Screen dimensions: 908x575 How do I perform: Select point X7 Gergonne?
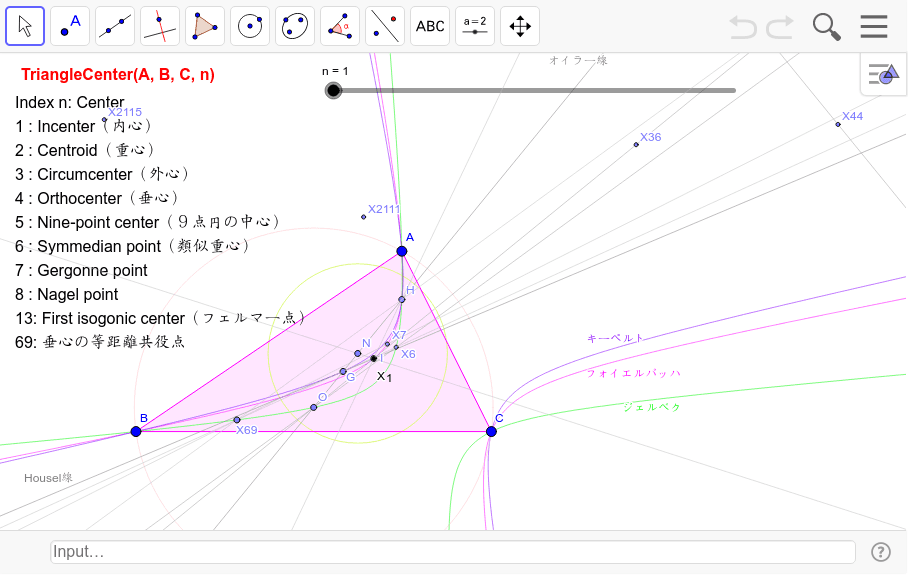(387, 344)
